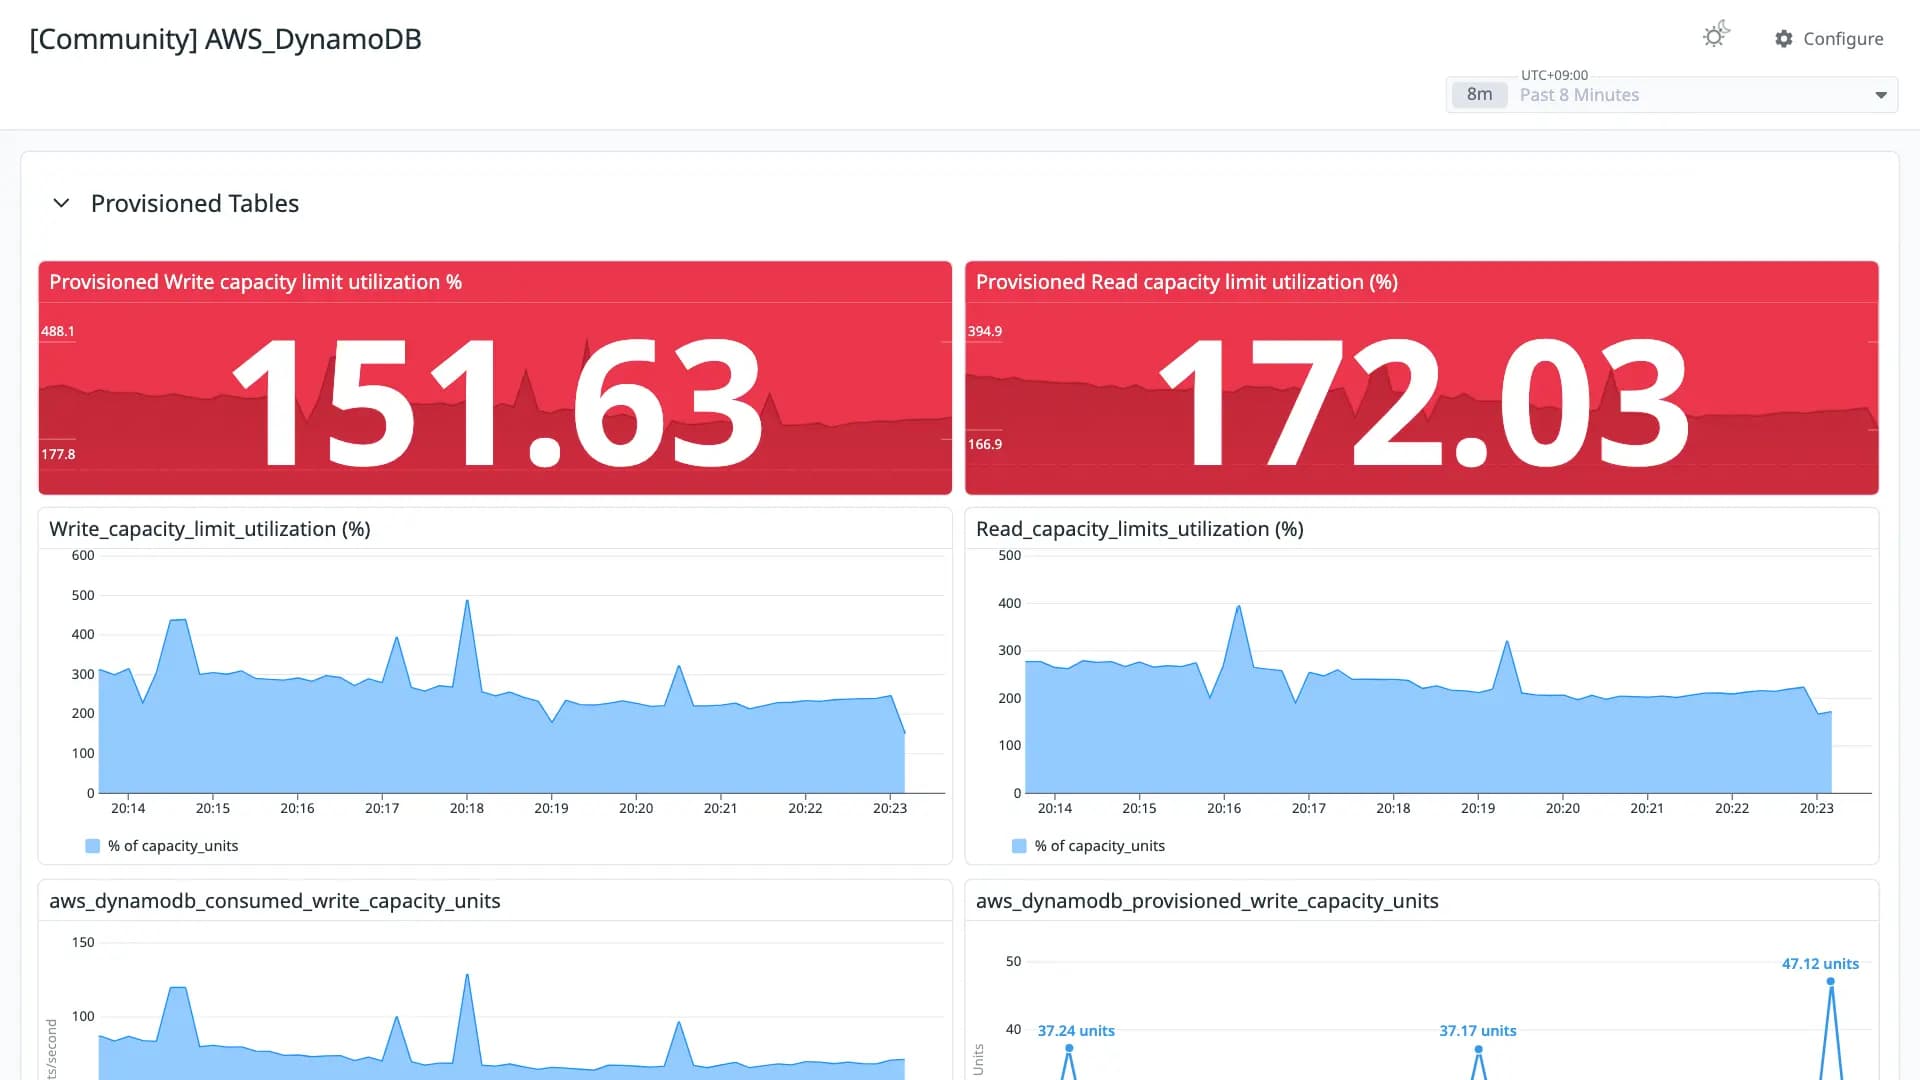Click the blue legend swatch in the Read_capacity_limits_utilization chart
This screenshot has height=1080, width=1920.
click(1019, 846)
